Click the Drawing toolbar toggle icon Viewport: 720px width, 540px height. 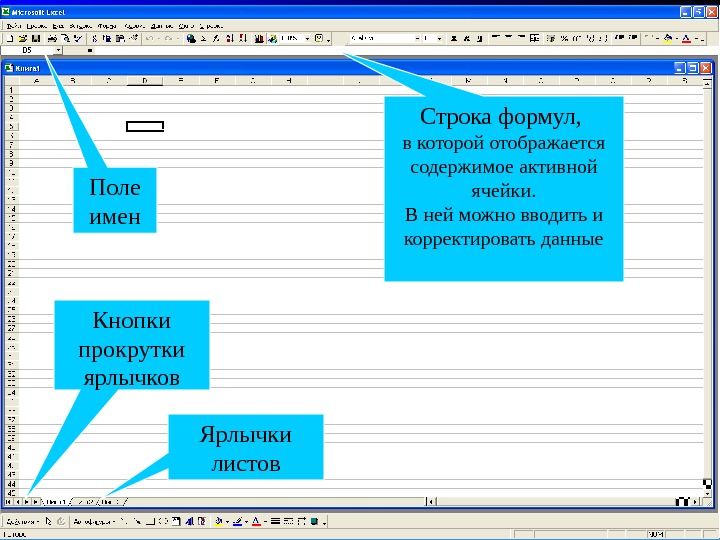coord(272,39)
